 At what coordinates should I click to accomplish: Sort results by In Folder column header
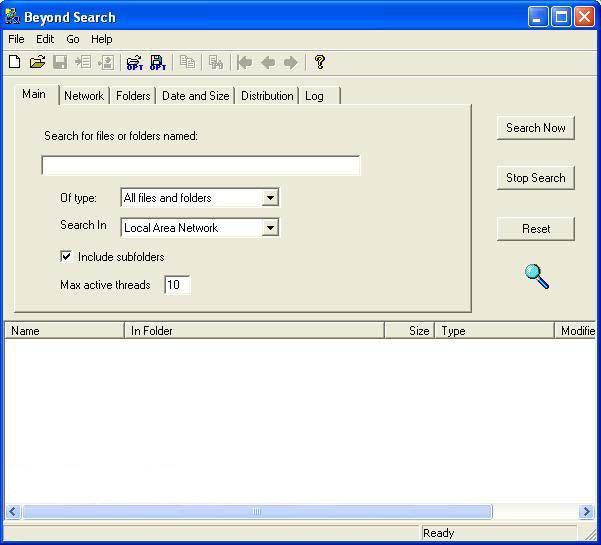point(255,331)
